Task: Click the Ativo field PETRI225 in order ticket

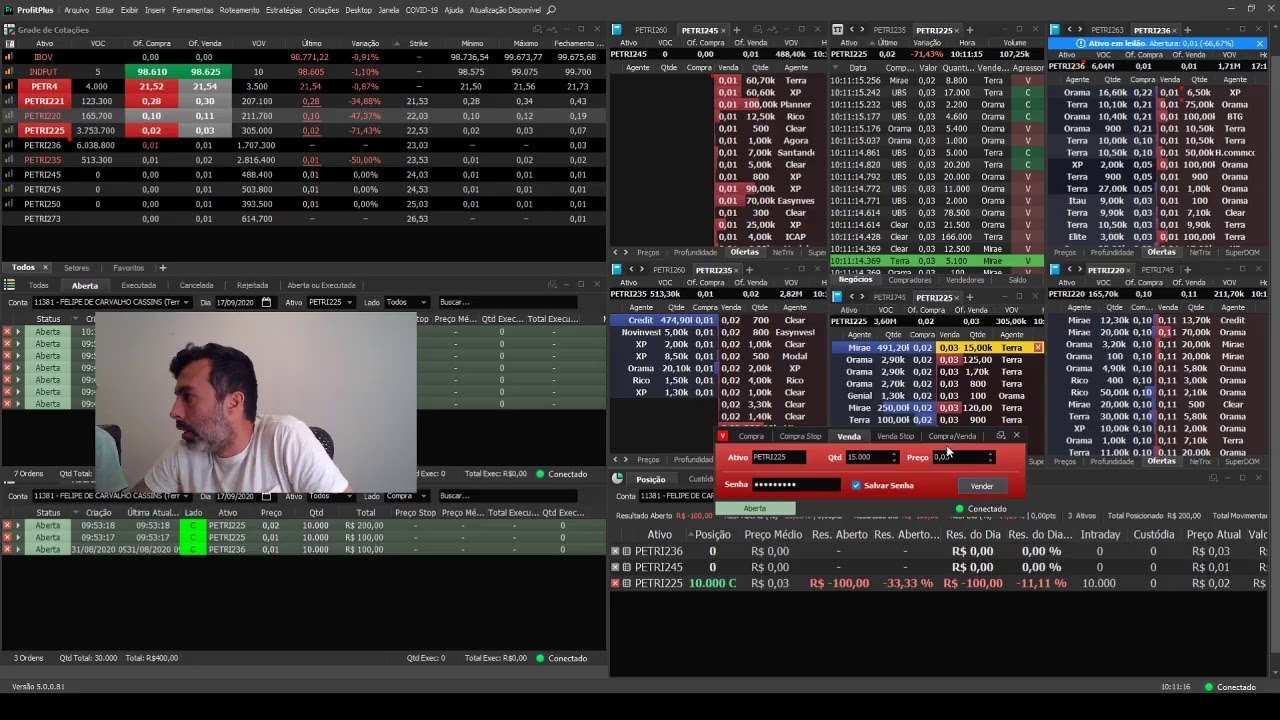Action: 779,457
